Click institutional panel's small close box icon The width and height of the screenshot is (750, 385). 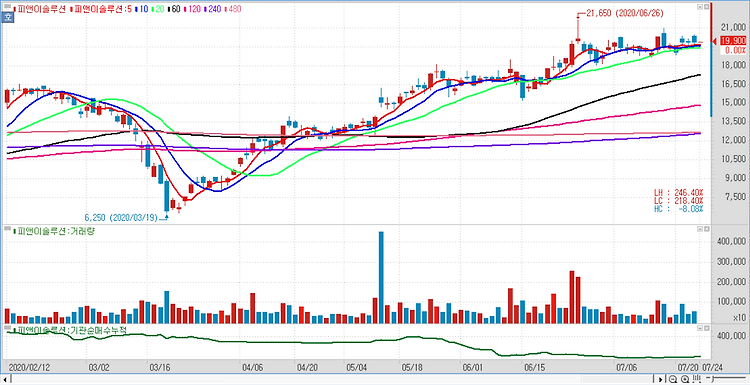tap(706, 329)
